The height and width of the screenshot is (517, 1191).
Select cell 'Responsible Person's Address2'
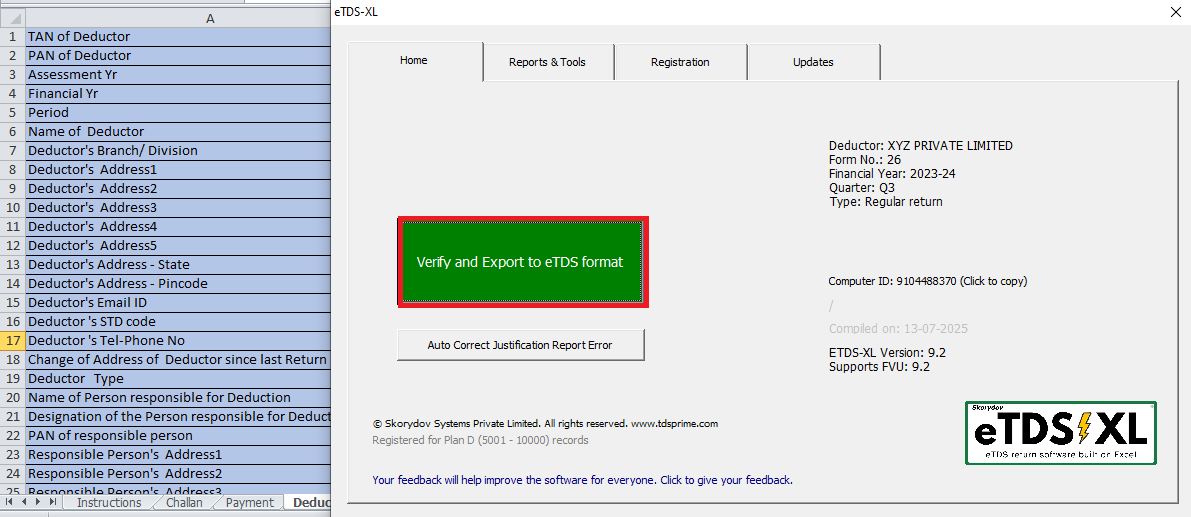[178, 474]
